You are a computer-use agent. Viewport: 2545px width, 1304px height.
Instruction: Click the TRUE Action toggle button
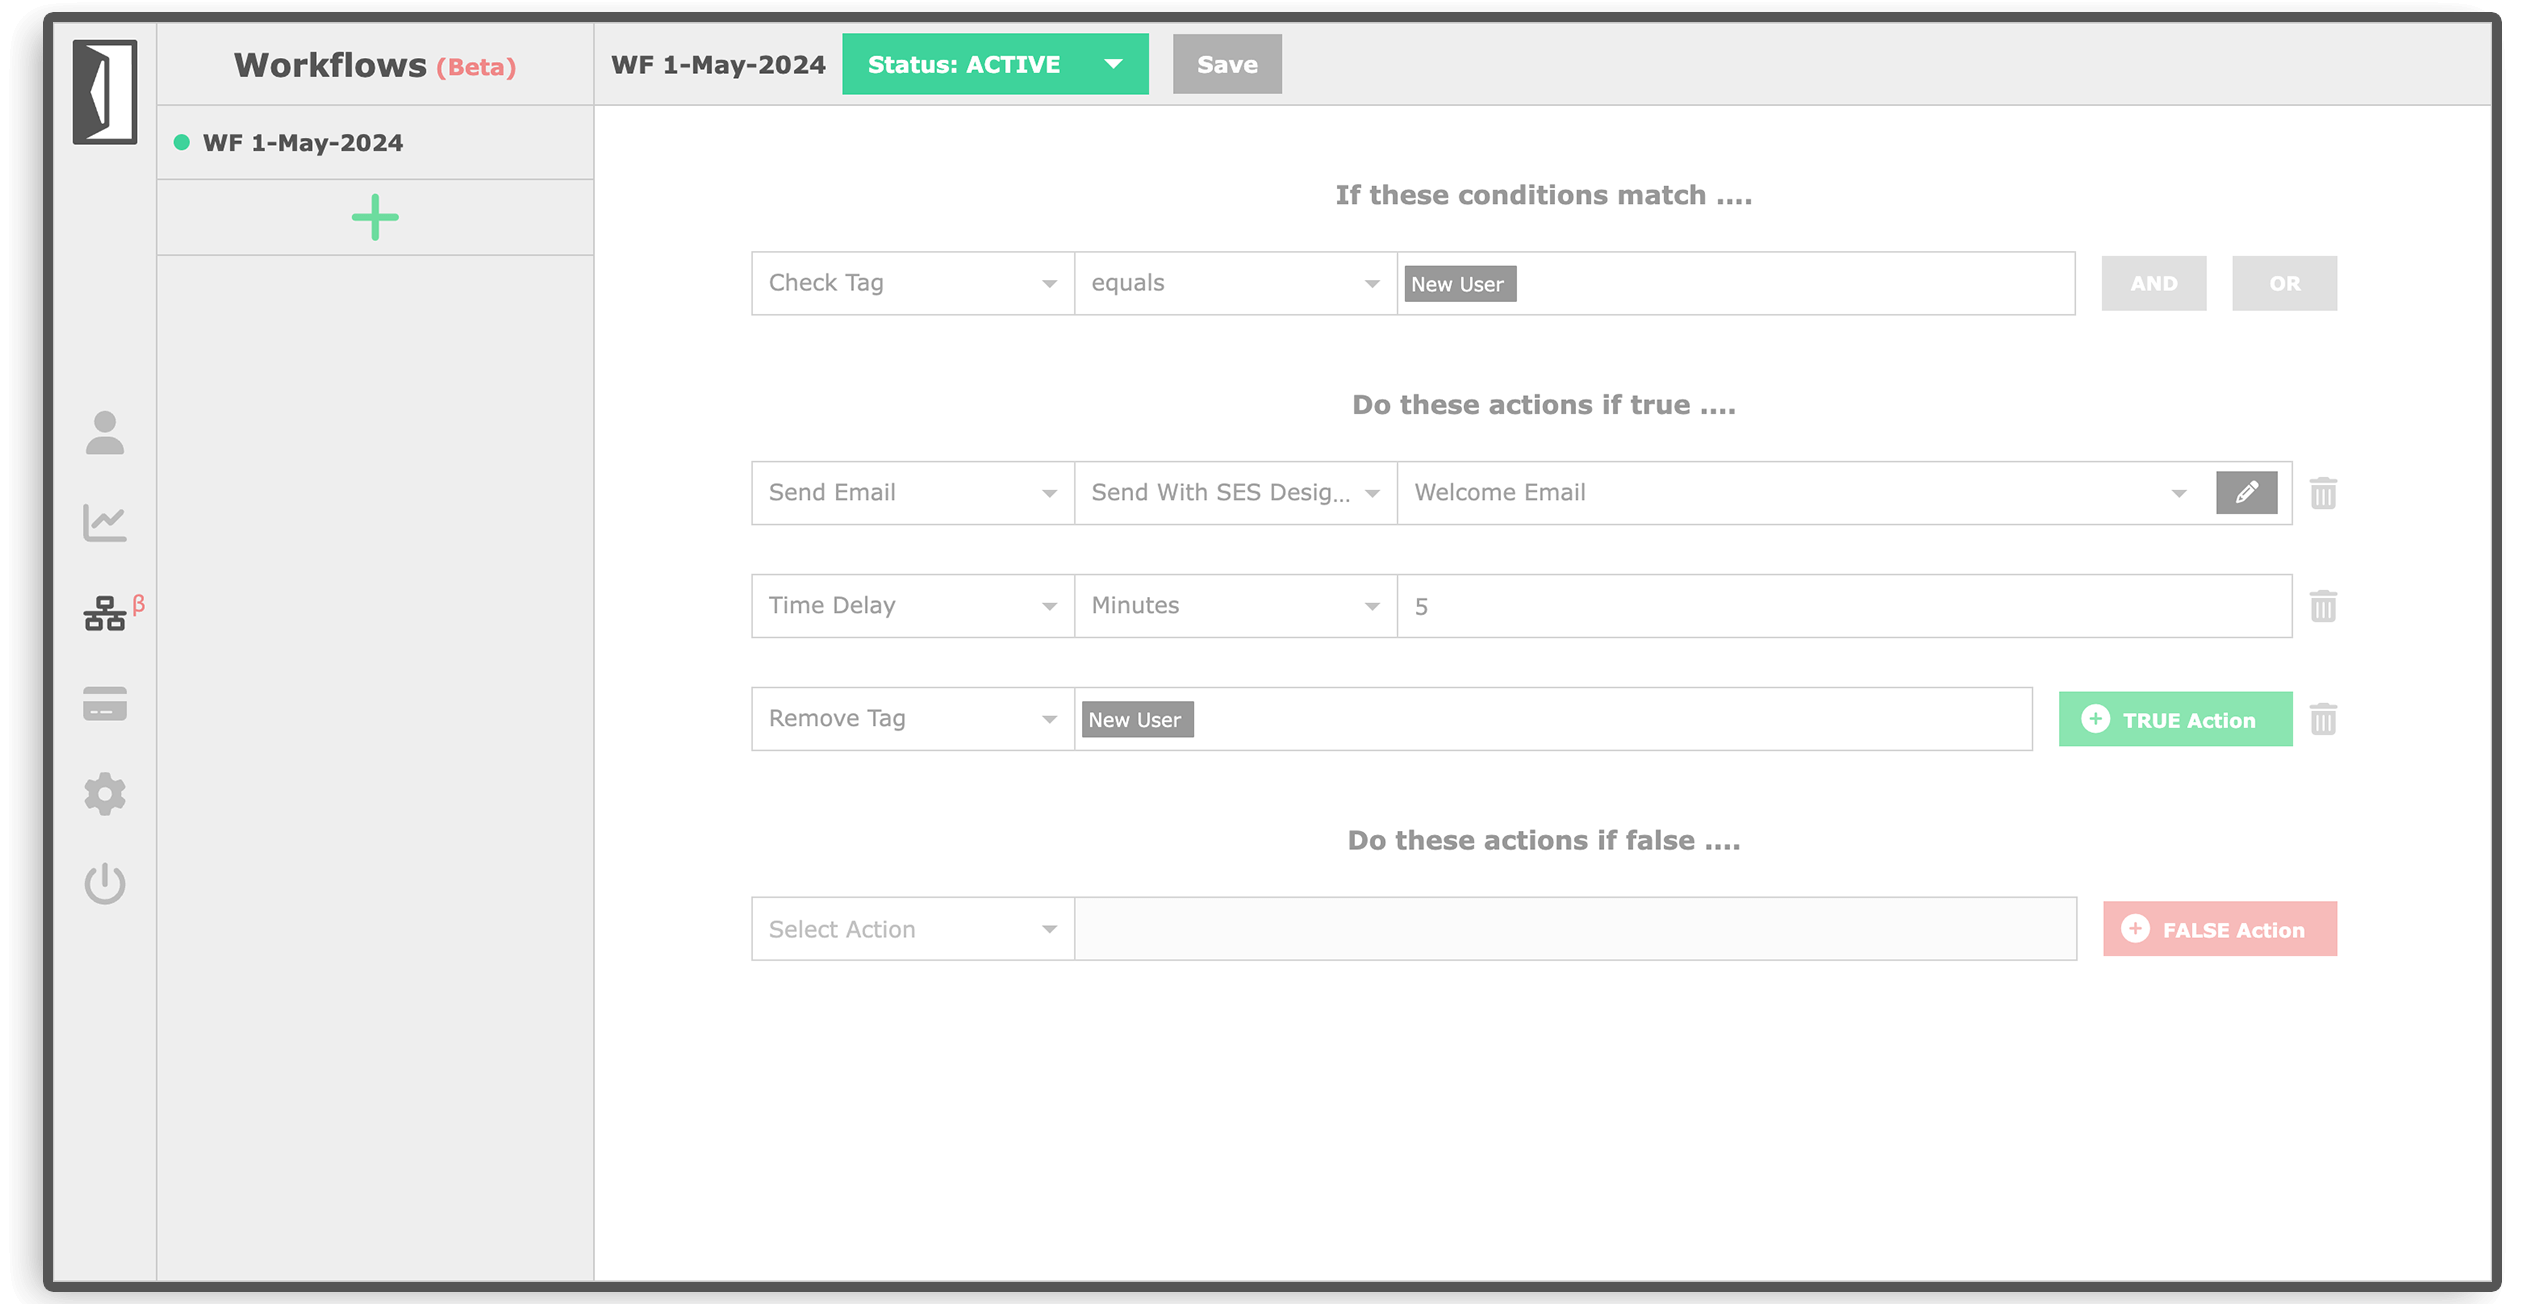[2171, 719]
